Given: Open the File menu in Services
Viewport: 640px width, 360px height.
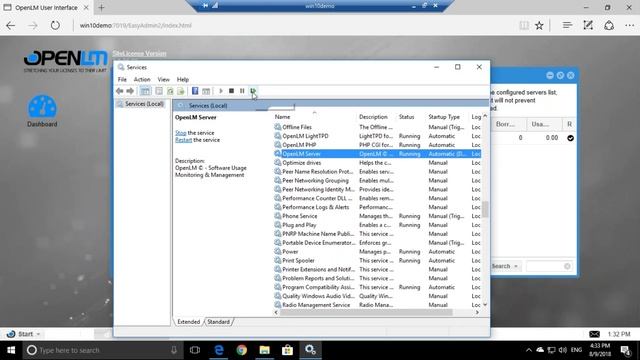Looking at the screenshot, I should tap(122, 79).
